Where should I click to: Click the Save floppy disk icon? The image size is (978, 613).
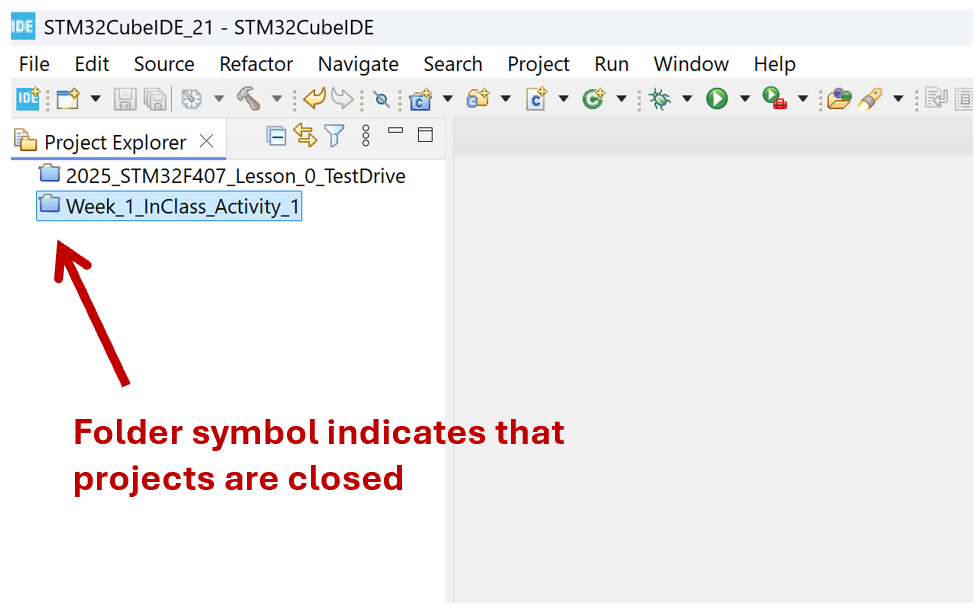coord(125,99)
